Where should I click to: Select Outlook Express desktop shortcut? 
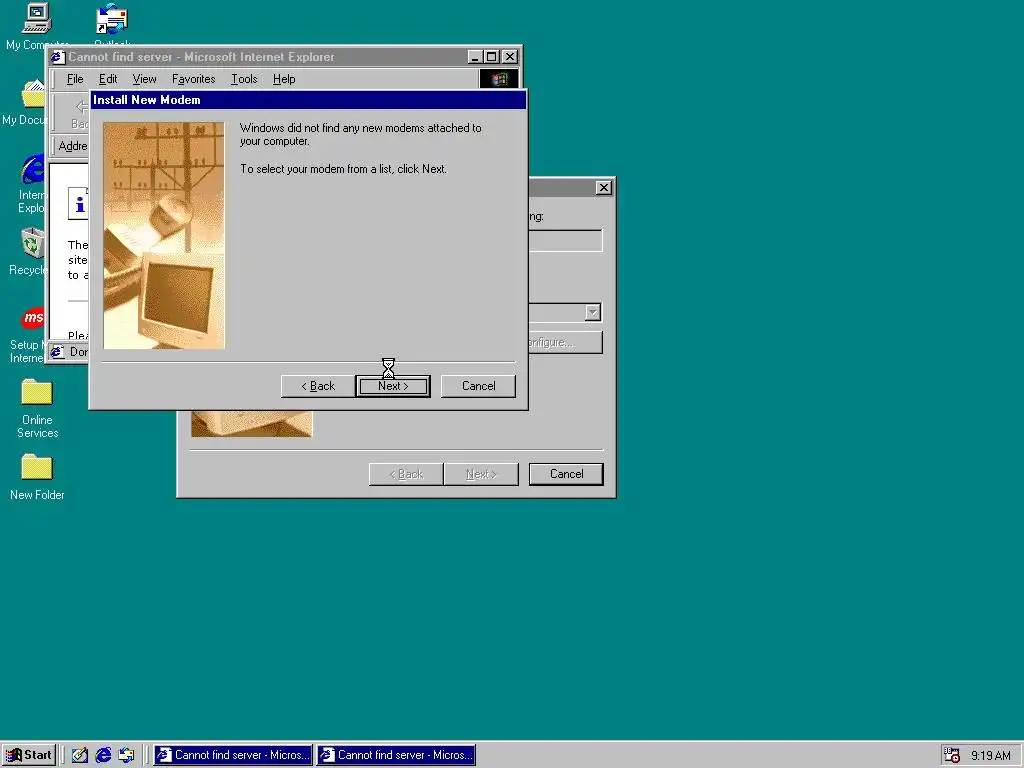click(x=112, y=25)
